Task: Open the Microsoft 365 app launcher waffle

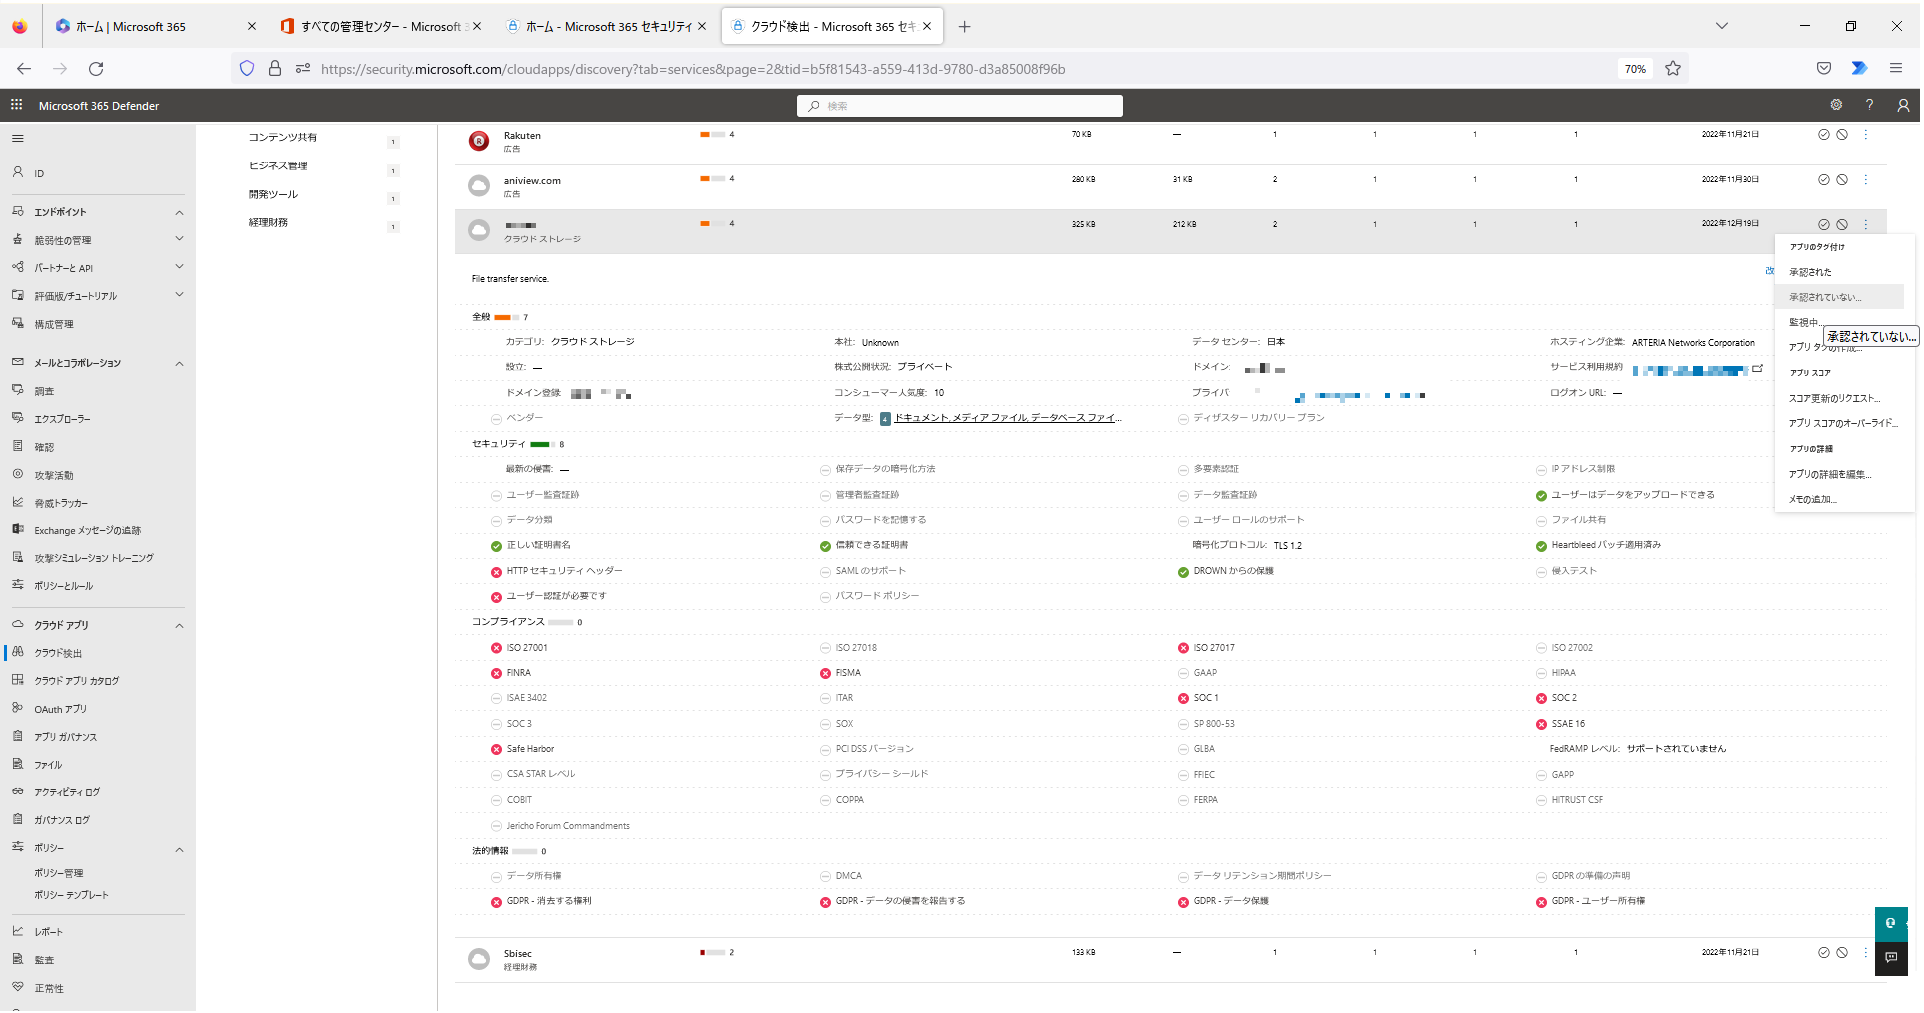Action: (x=16, y=105)
